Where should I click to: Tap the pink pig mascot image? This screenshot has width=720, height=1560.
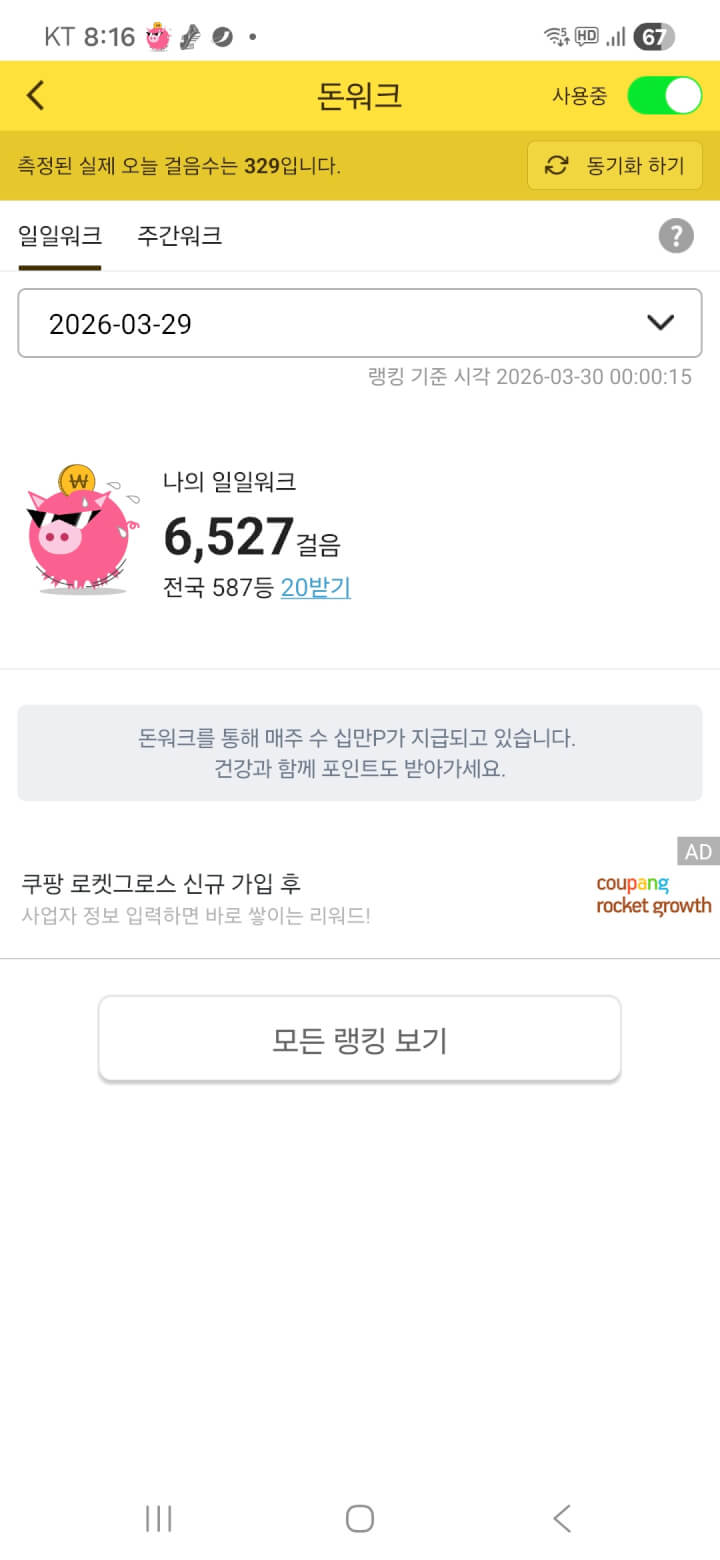78,531
